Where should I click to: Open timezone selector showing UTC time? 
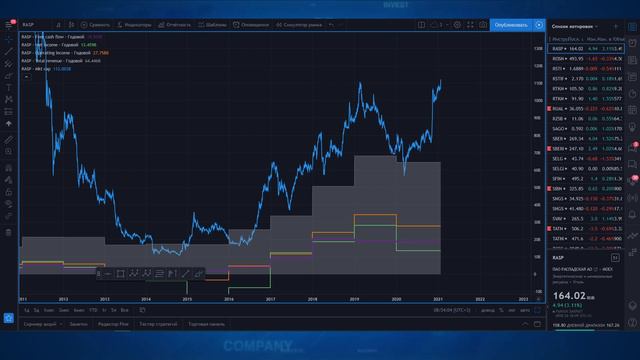point(452,310)
